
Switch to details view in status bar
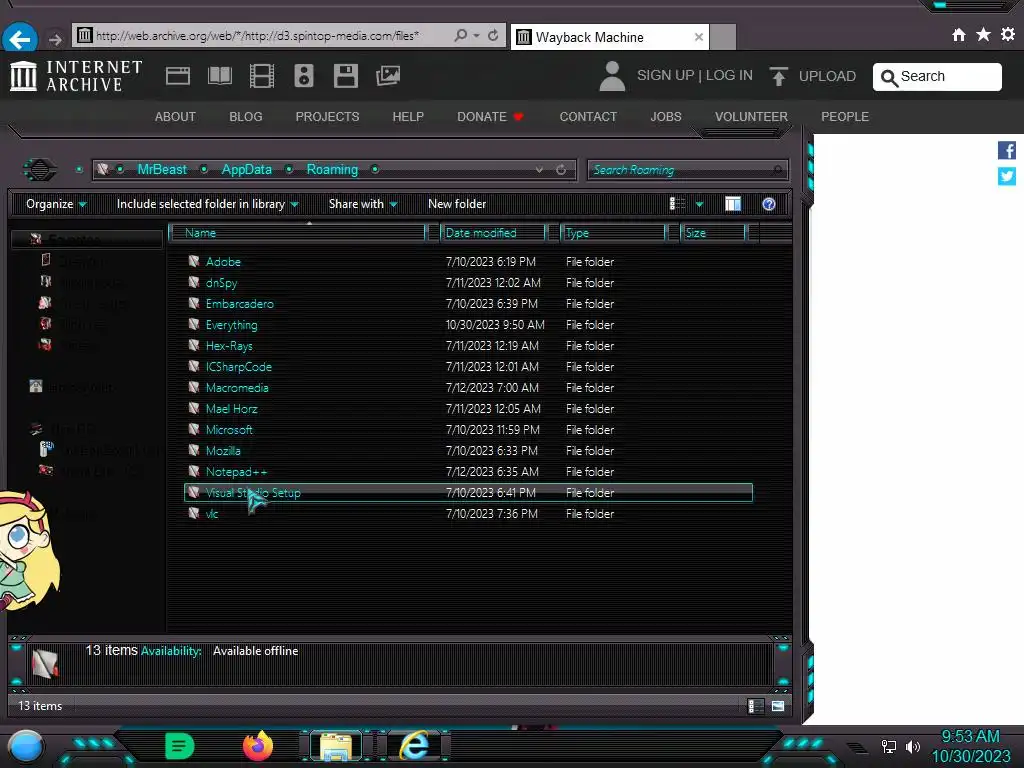coord(756,706)
